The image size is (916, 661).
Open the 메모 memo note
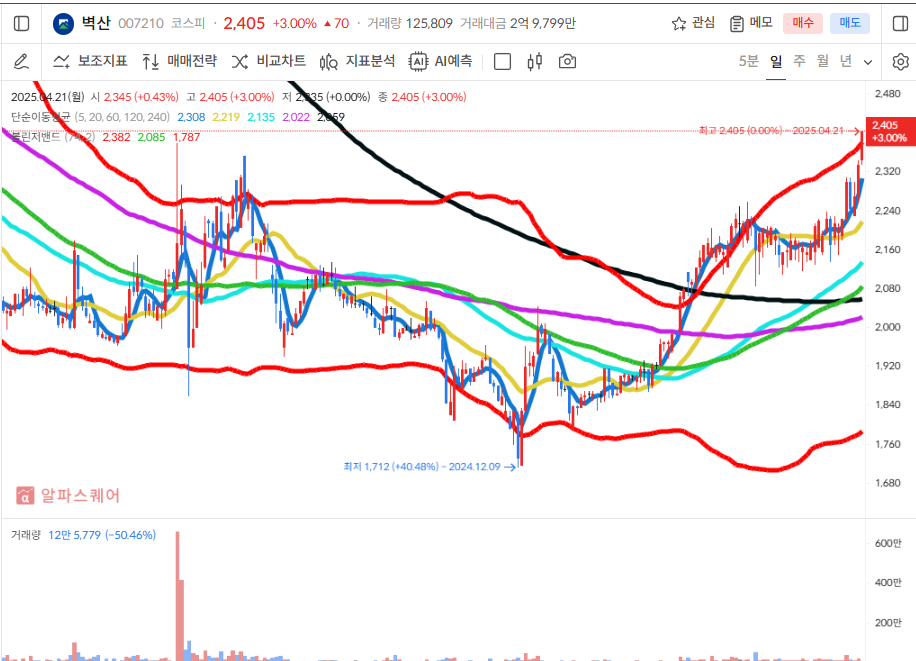pos(751,23)
